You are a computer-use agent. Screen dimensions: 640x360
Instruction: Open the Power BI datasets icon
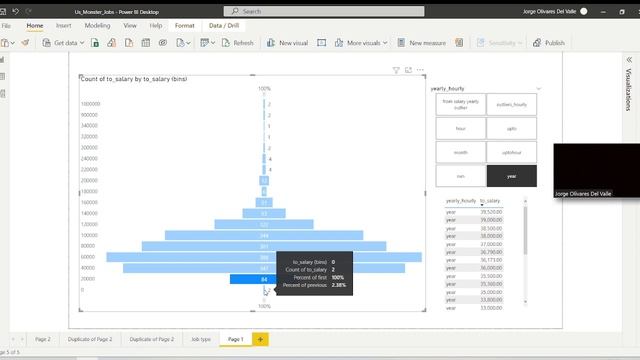coord(111,43)
